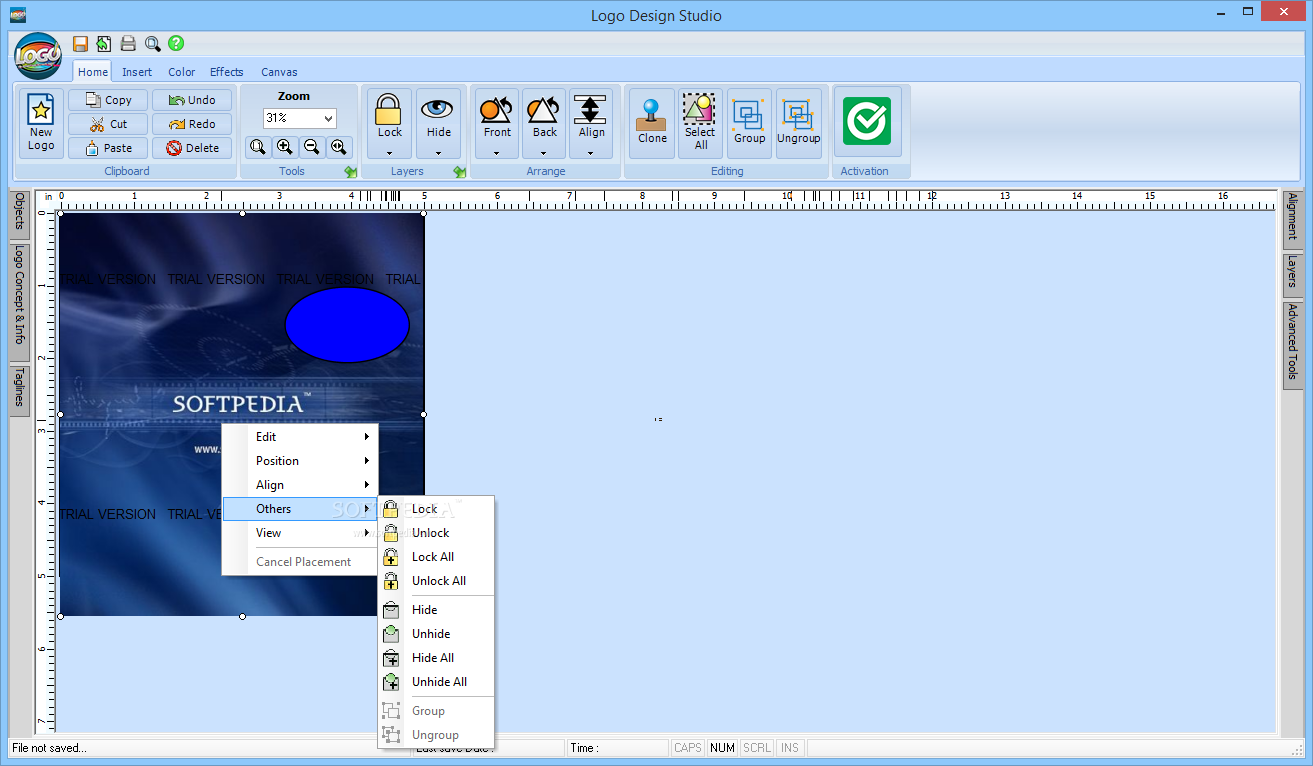Screen dimensions: 1313x766
Task: Bring object to Front via ribbon icon
Action: [496, 109]
